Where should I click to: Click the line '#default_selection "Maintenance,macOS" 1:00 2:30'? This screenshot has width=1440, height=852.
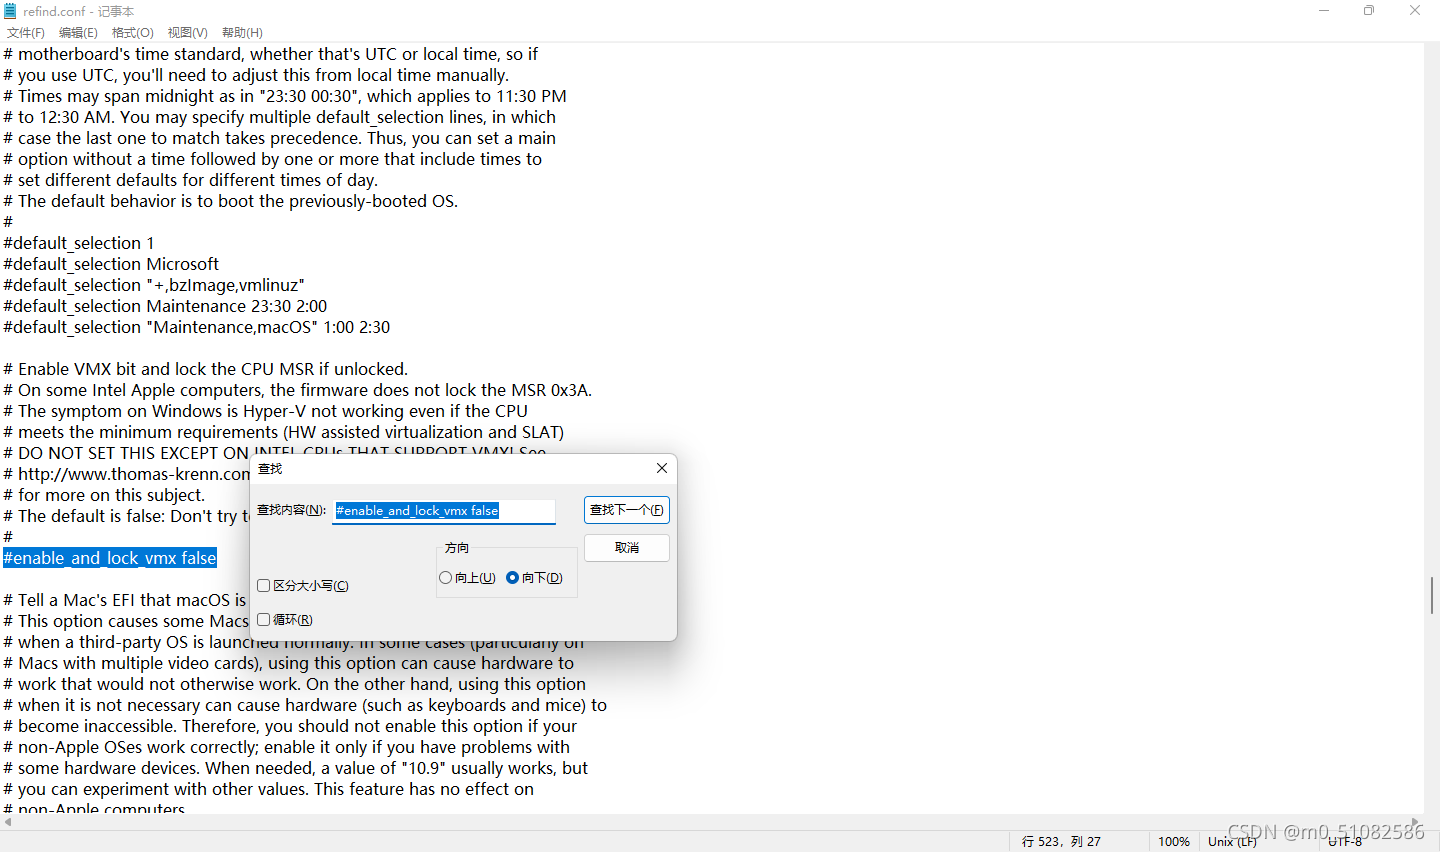pyautogui.click(x=197, y=327)
